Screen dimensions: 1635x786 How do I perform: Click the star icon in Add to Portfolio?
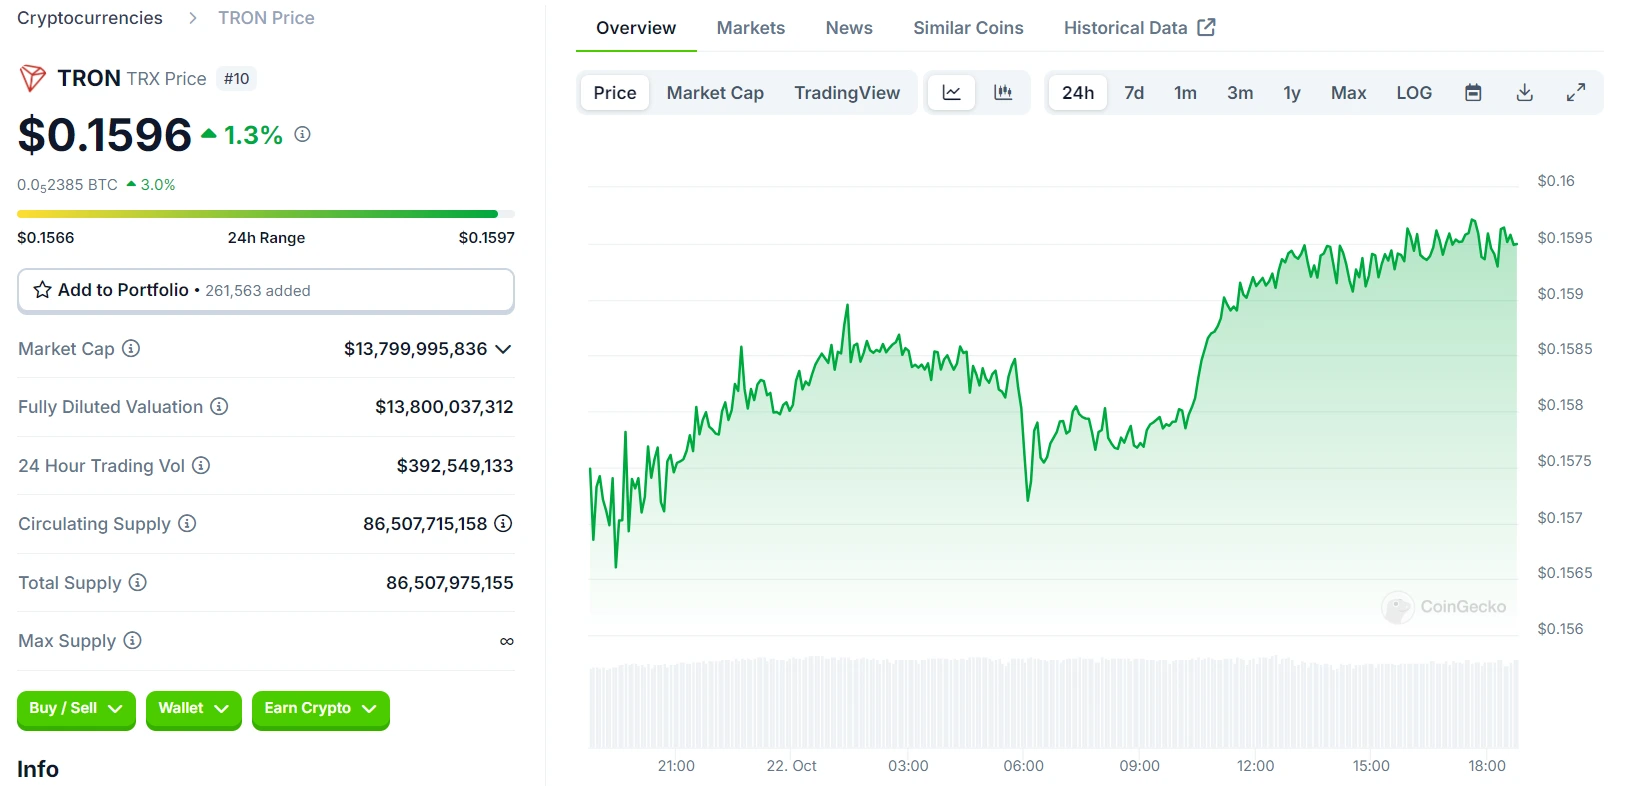click(43, 290)
